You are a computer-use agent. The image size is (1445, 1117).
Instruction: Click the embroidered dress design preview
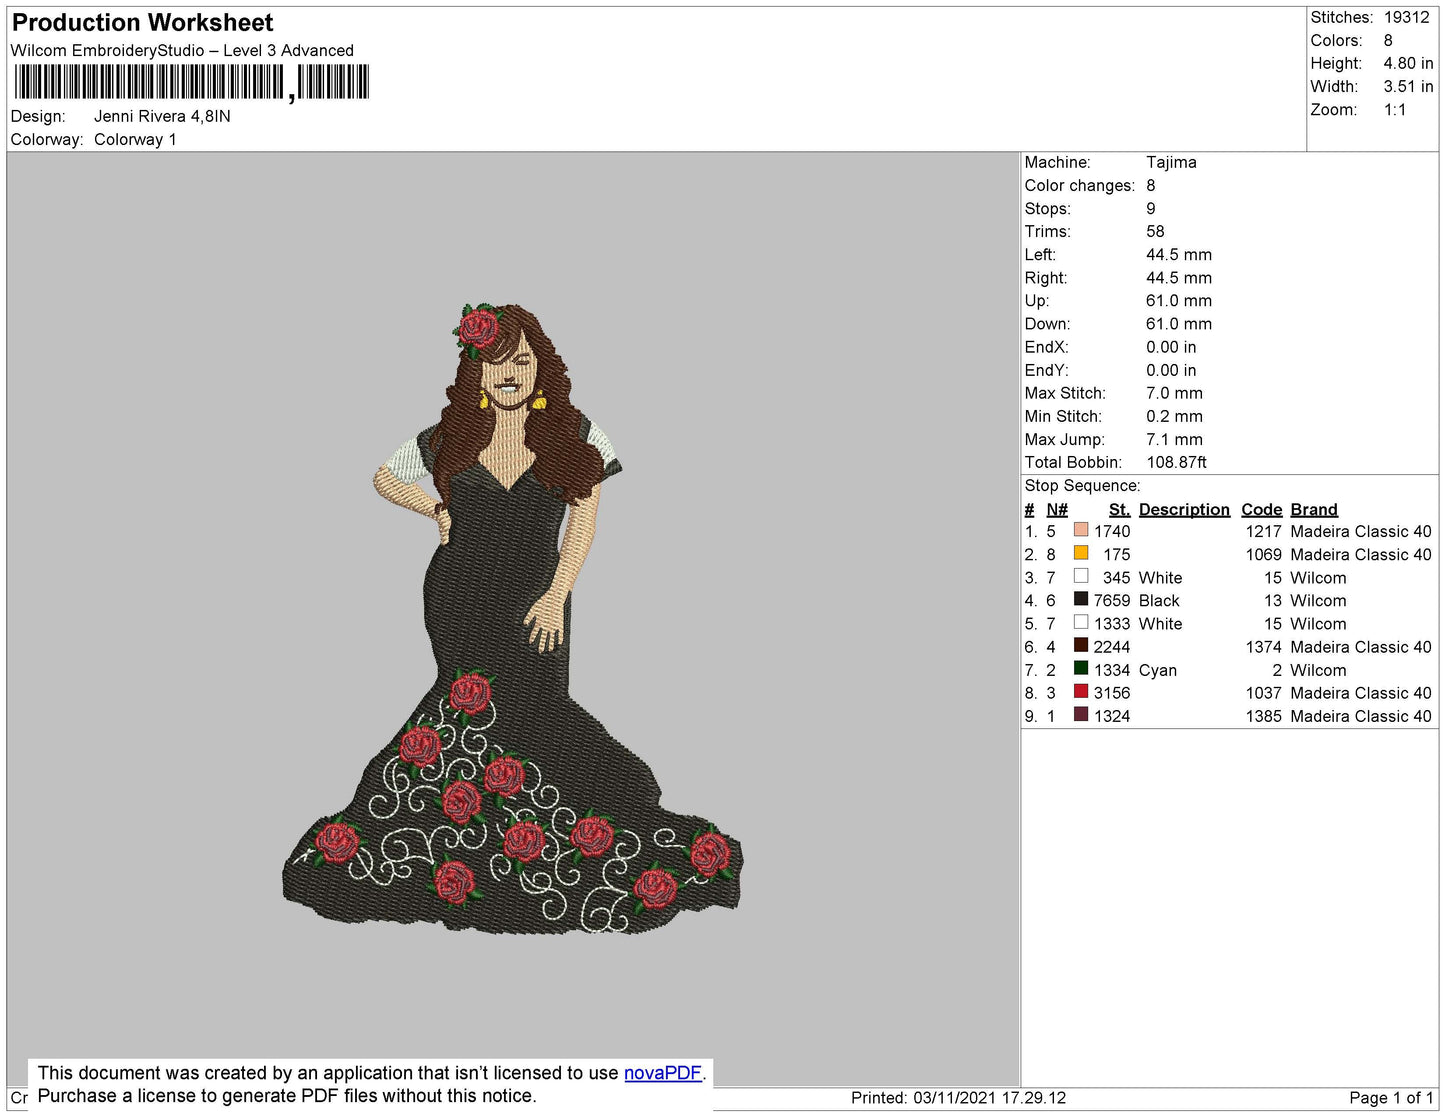click(x=513, y=619)
